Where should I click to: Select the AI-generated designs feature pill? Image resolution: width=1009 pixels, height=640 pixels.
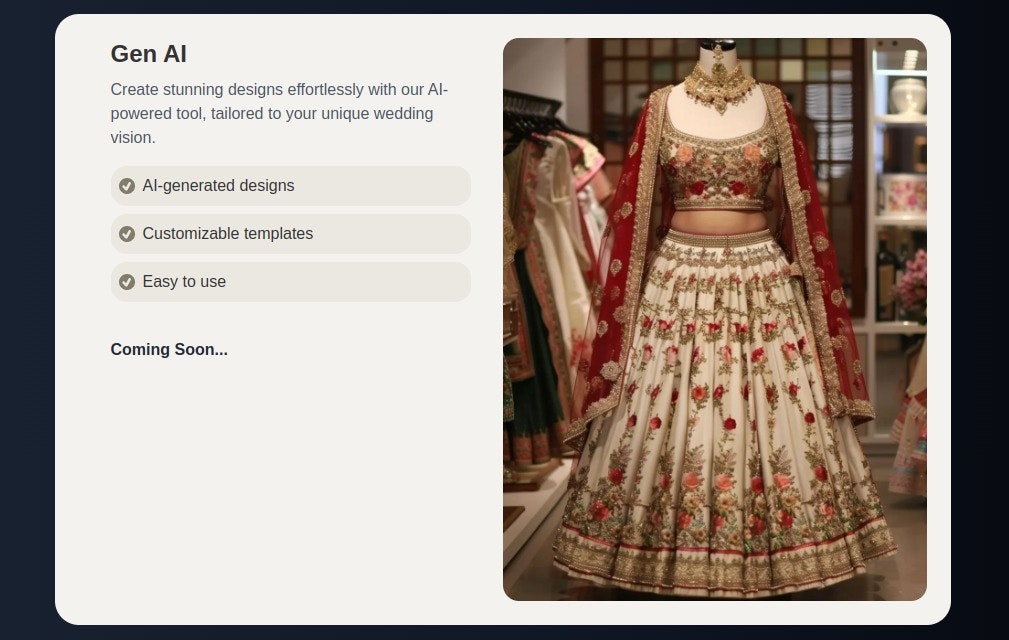[x=291, y=186]
